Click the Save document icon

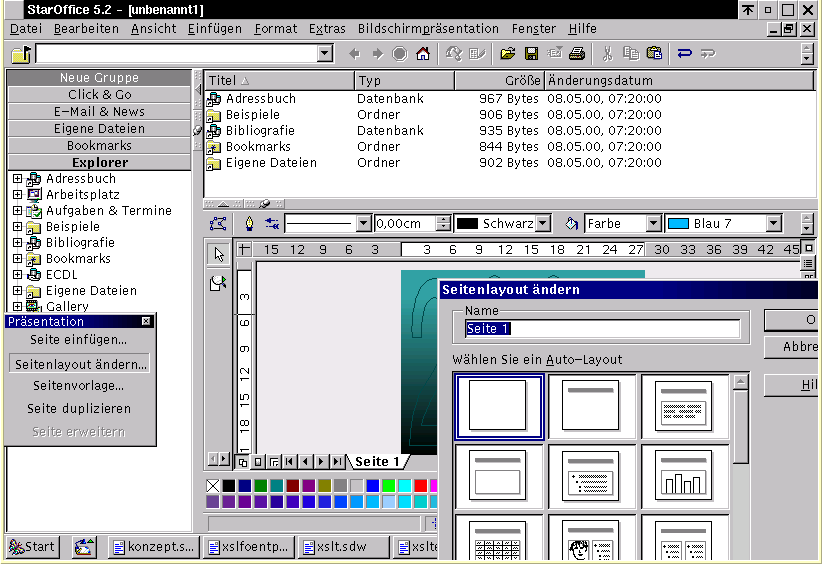coord(531,54)
